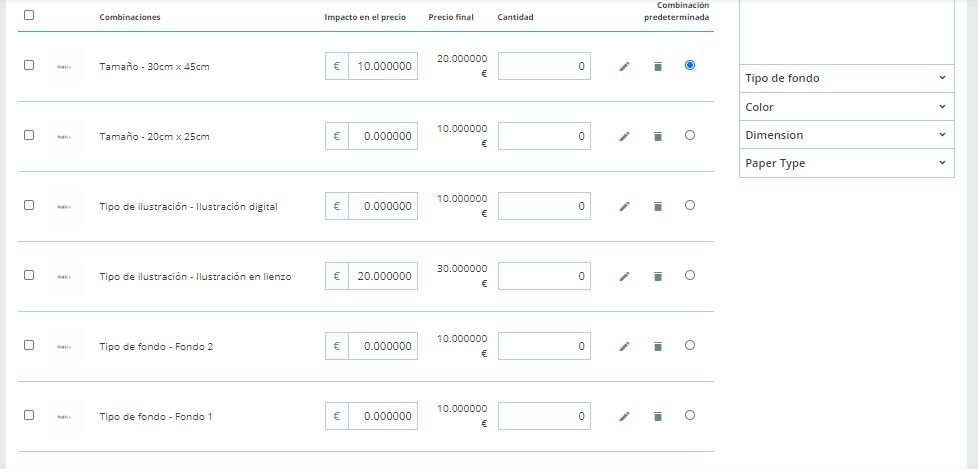The width and height of the screenshot is (978, 469).
Task: Open thumbnail image of Ilustración digital row
Action: pyautogui.click(x=64, y=206)
